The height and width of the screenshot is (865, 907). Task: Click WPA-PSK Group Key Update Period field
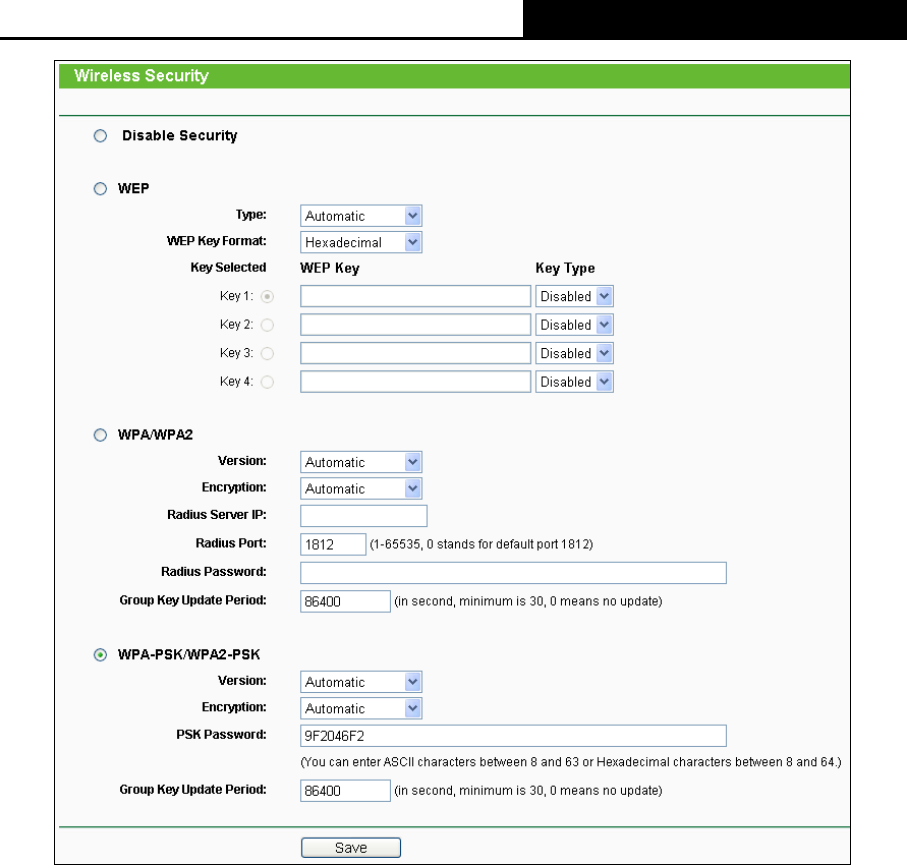pos(345,791)
